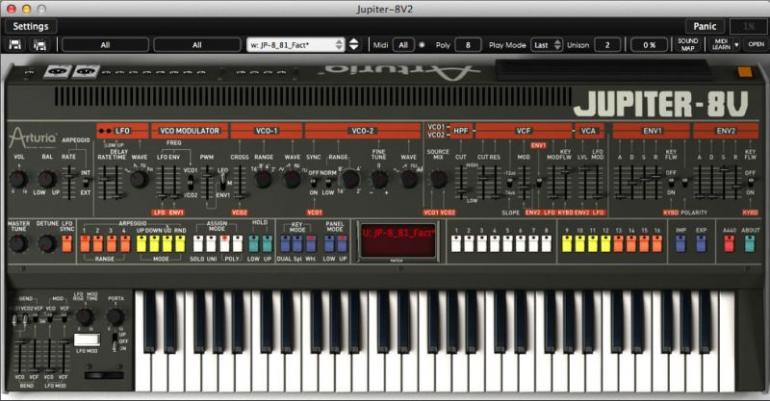The height and width of the screenshot is (401, 770).
Task: Open the Settings menu
Action: 30,27
